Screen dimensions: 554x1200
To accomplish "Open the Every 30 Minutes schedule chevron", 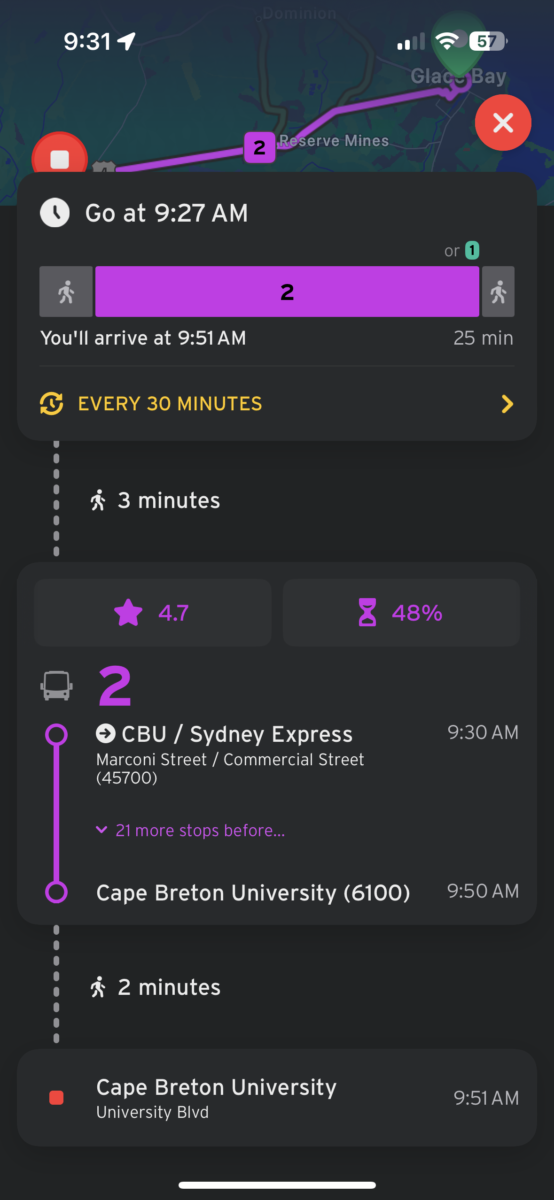I will (507, 404).
